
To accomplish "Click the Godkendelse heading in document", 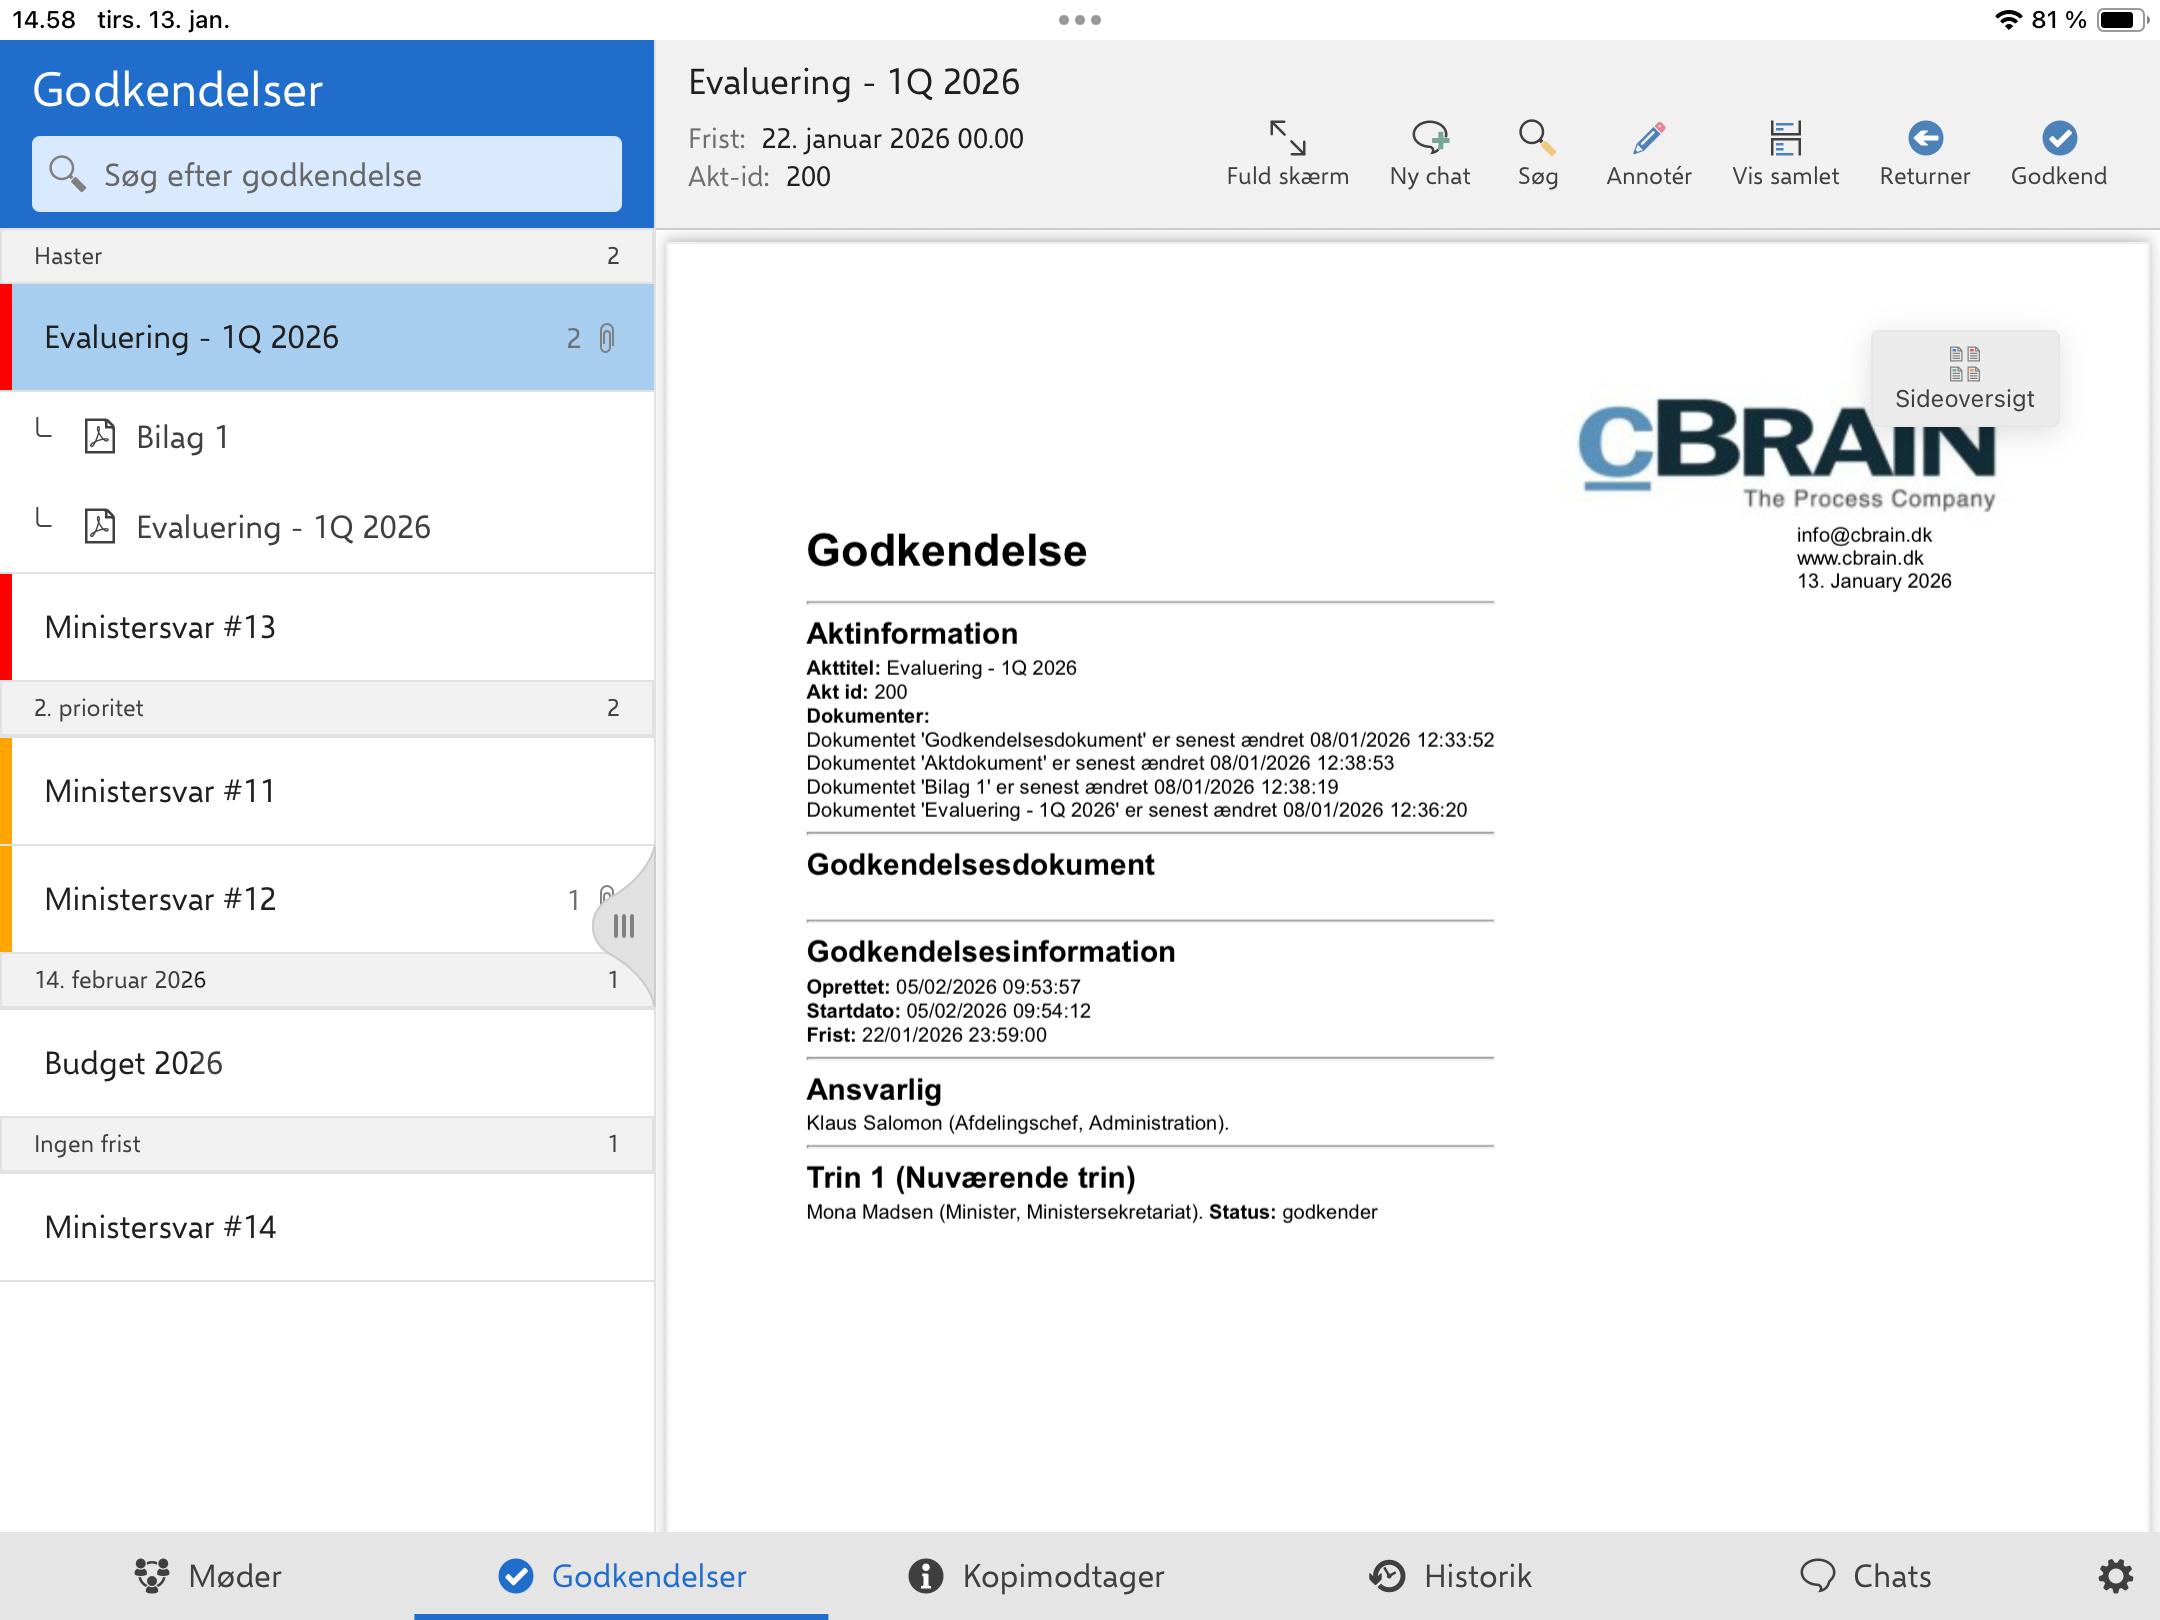I will pos(946,550).
